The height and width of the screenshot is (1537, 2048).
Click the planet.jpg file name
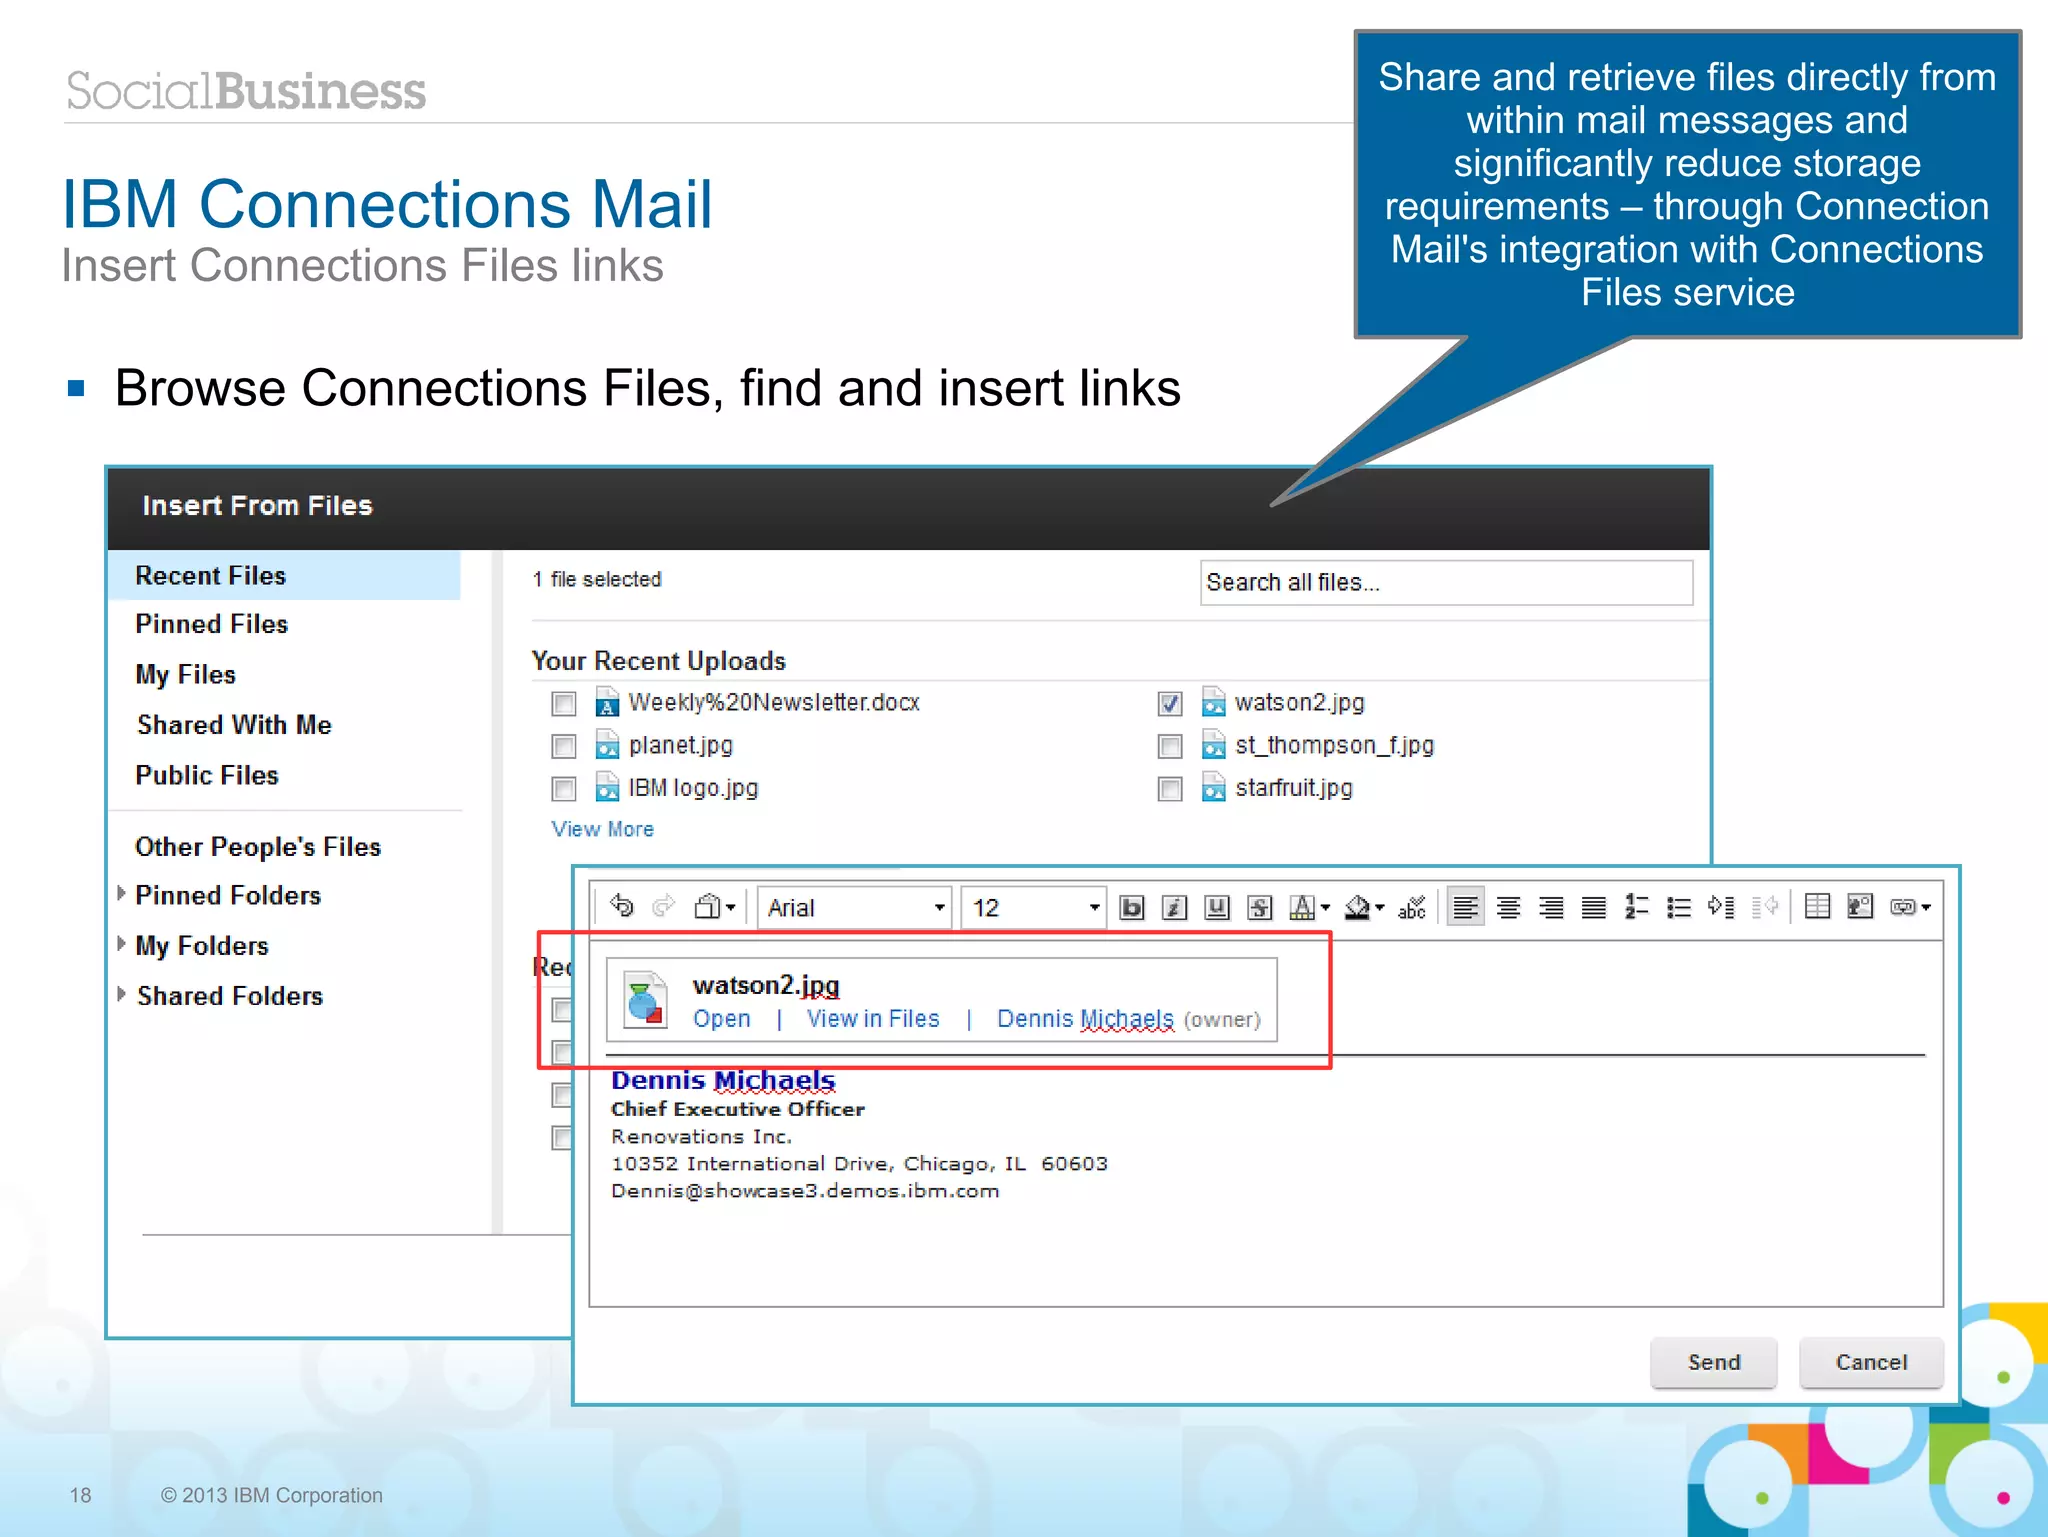[681, 746]
